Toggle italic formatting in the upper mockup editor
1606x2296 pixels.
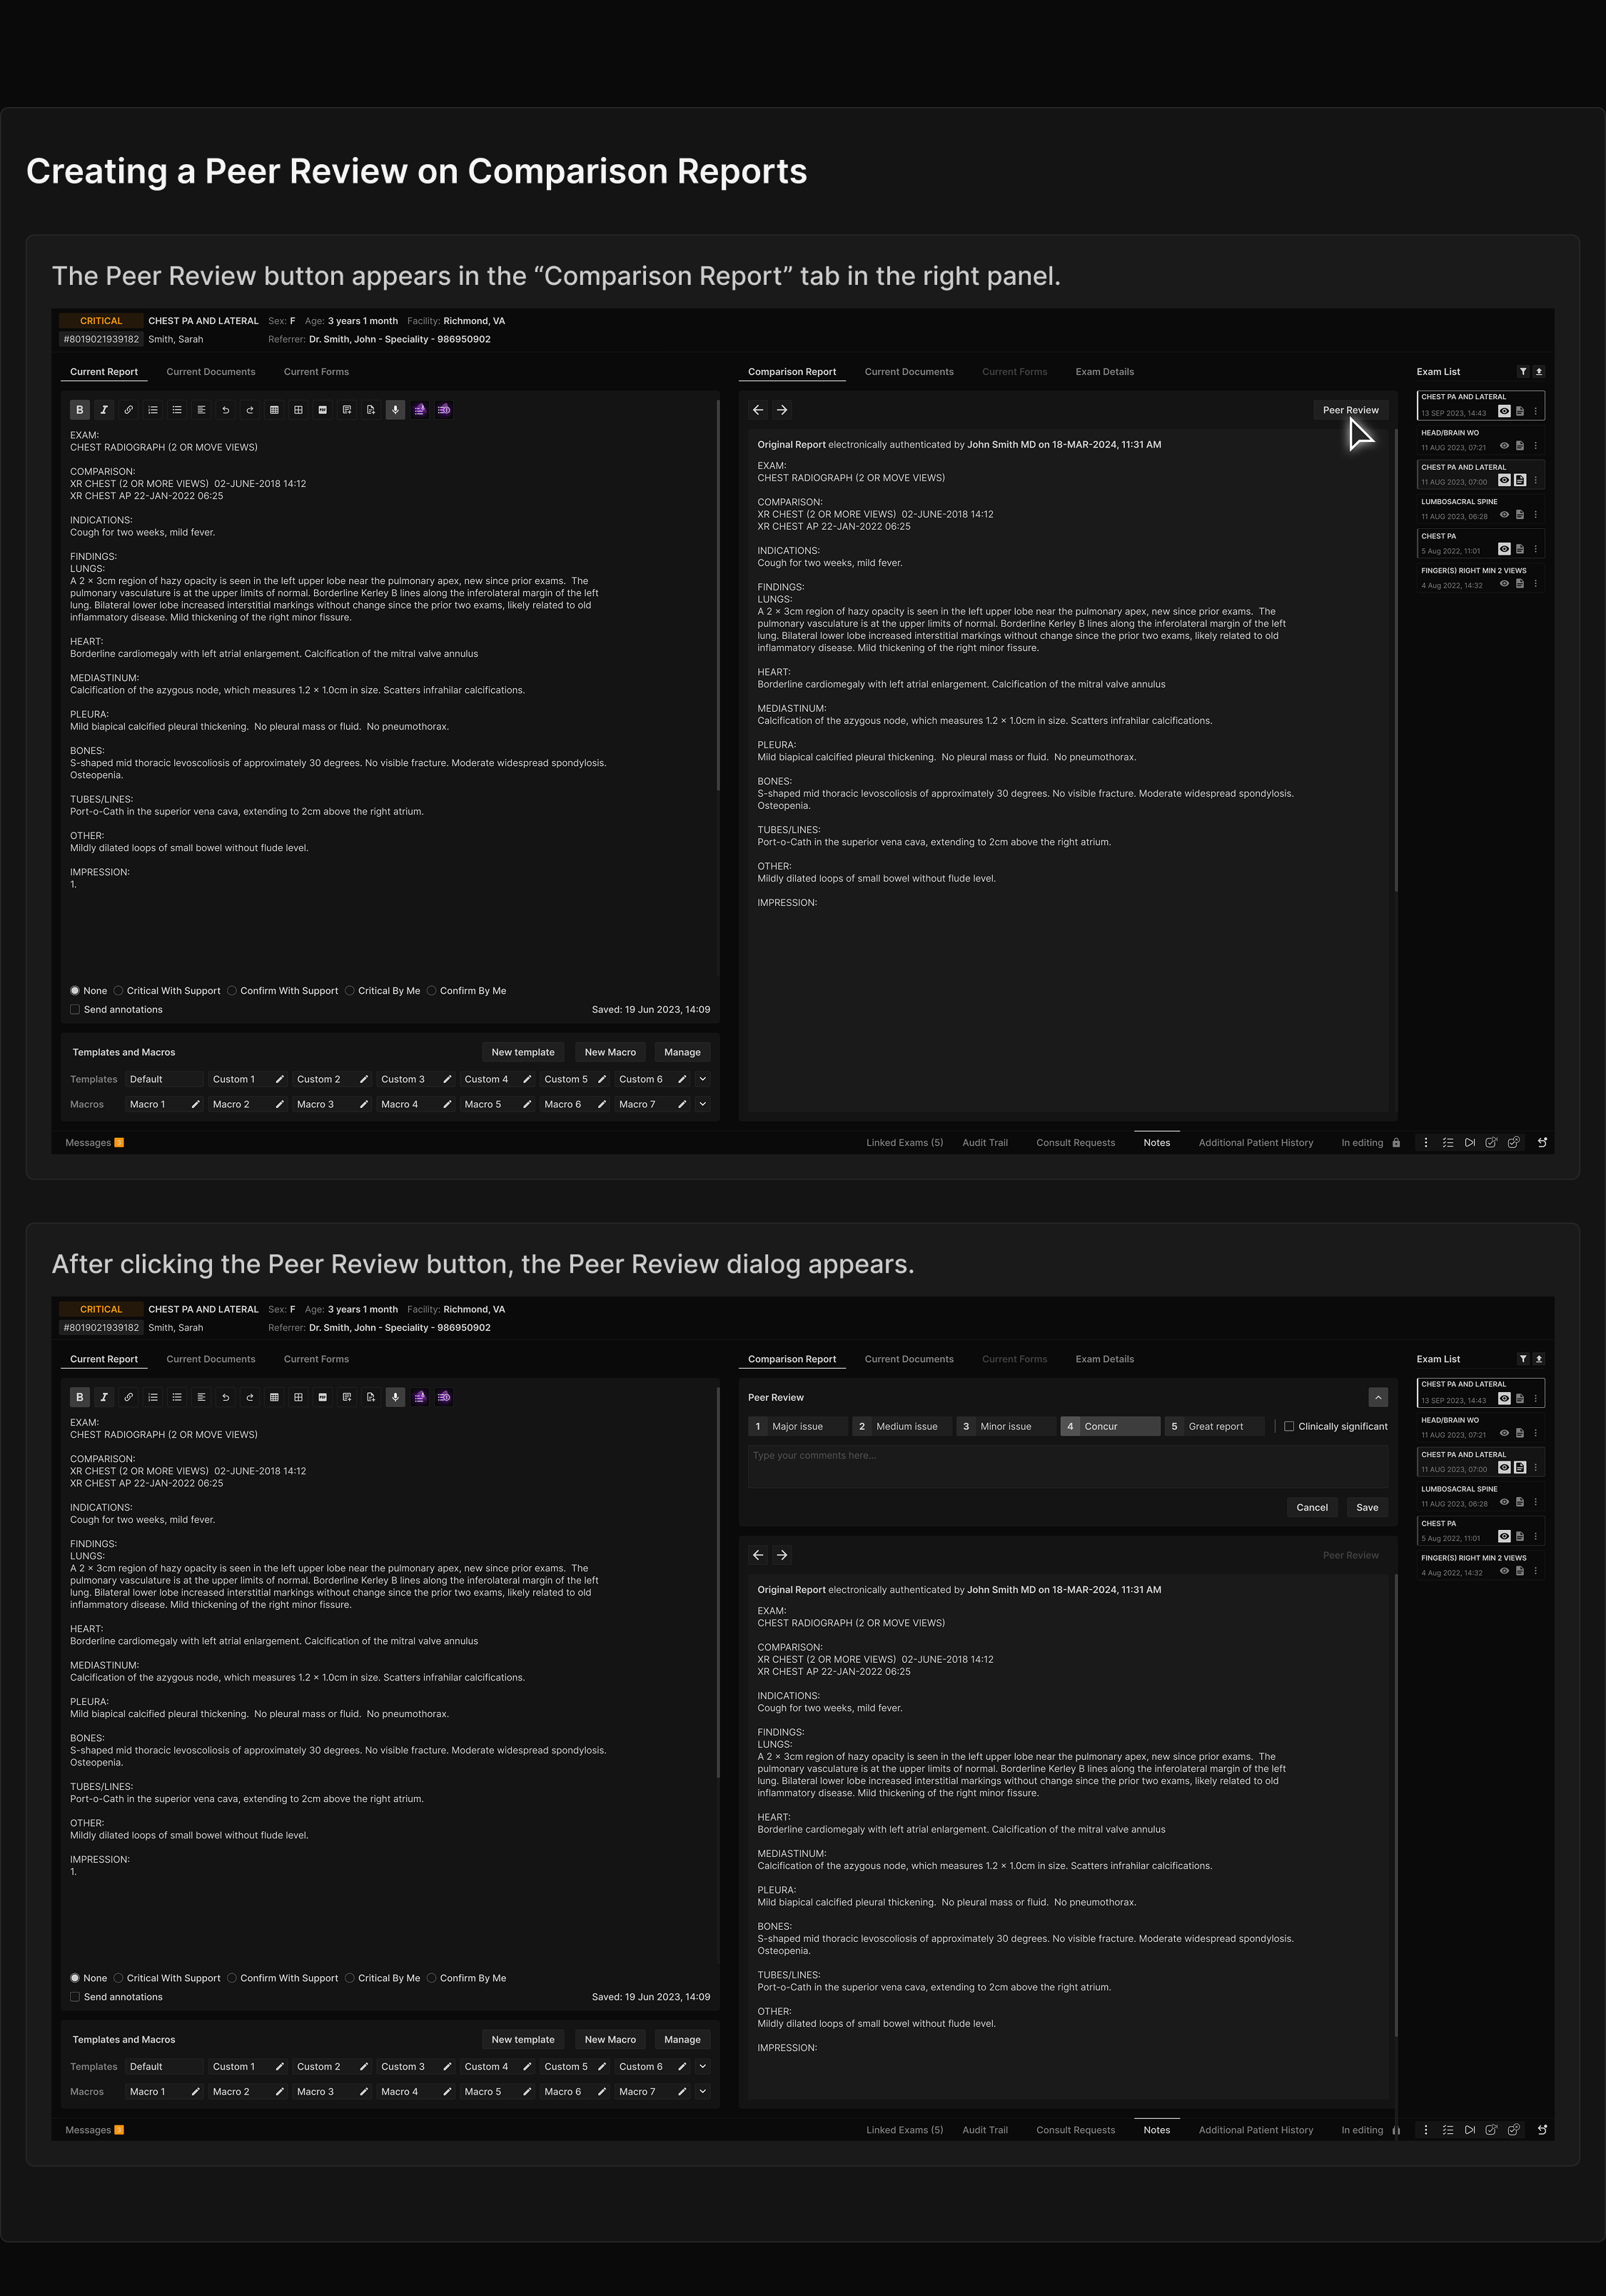(104, 410)
